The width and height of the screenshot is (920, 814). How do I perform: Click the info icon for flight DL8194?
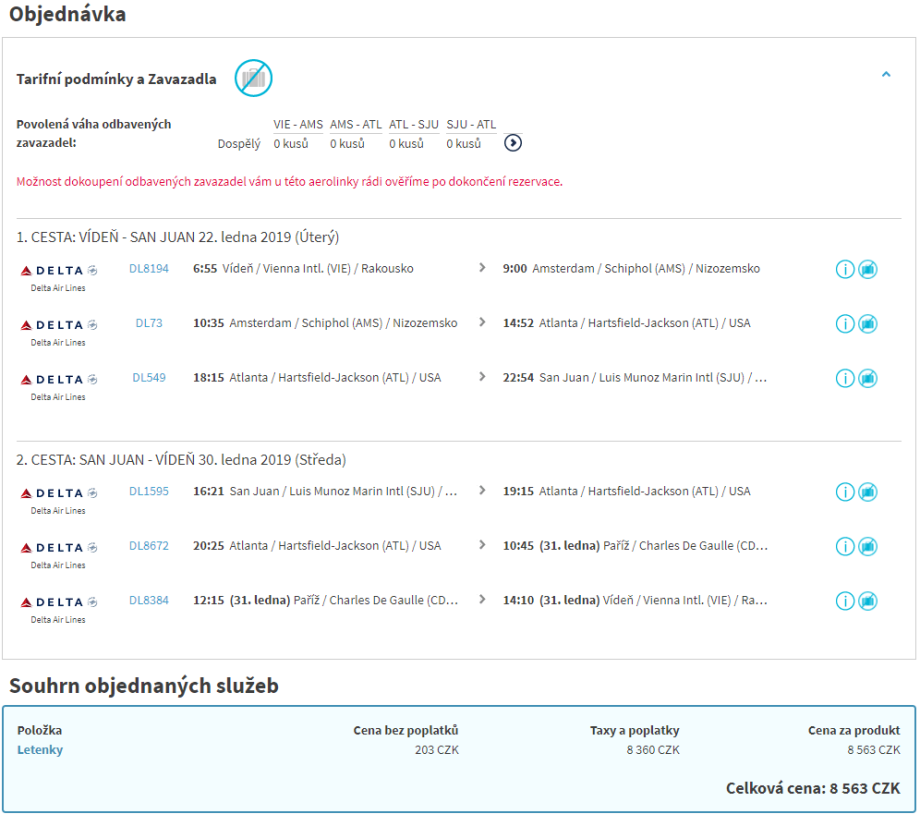pyautogui.click(x=845, y=270)
